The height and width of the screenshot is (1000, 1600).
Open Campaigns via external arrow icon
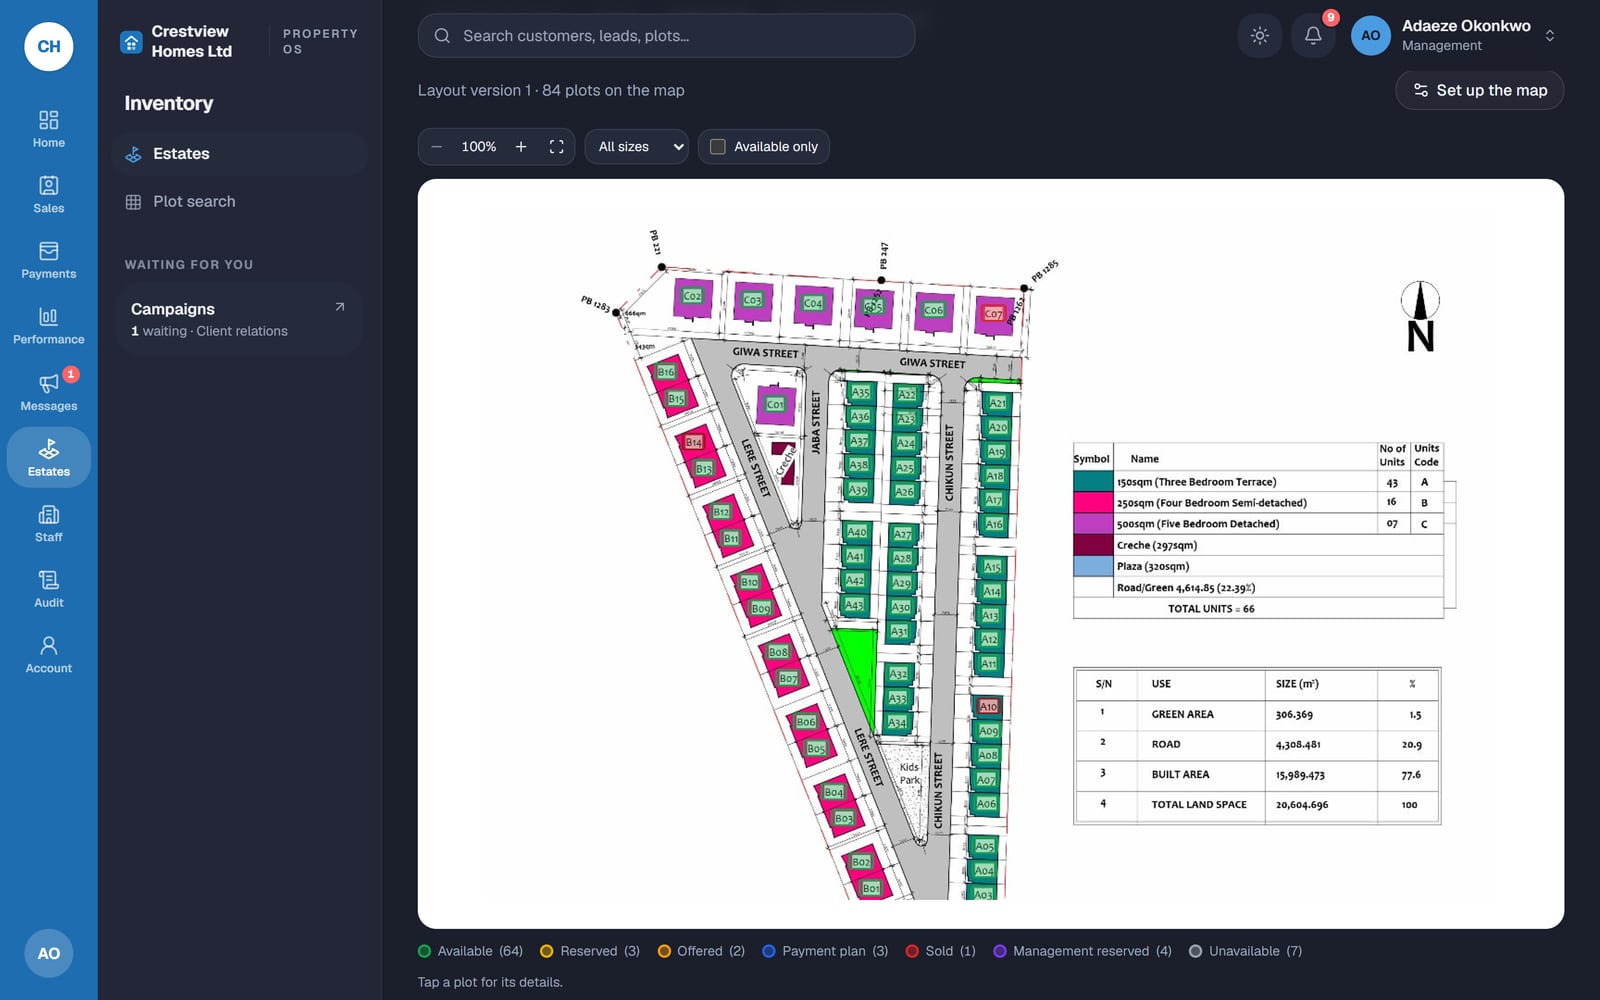[x=340, y=307]
